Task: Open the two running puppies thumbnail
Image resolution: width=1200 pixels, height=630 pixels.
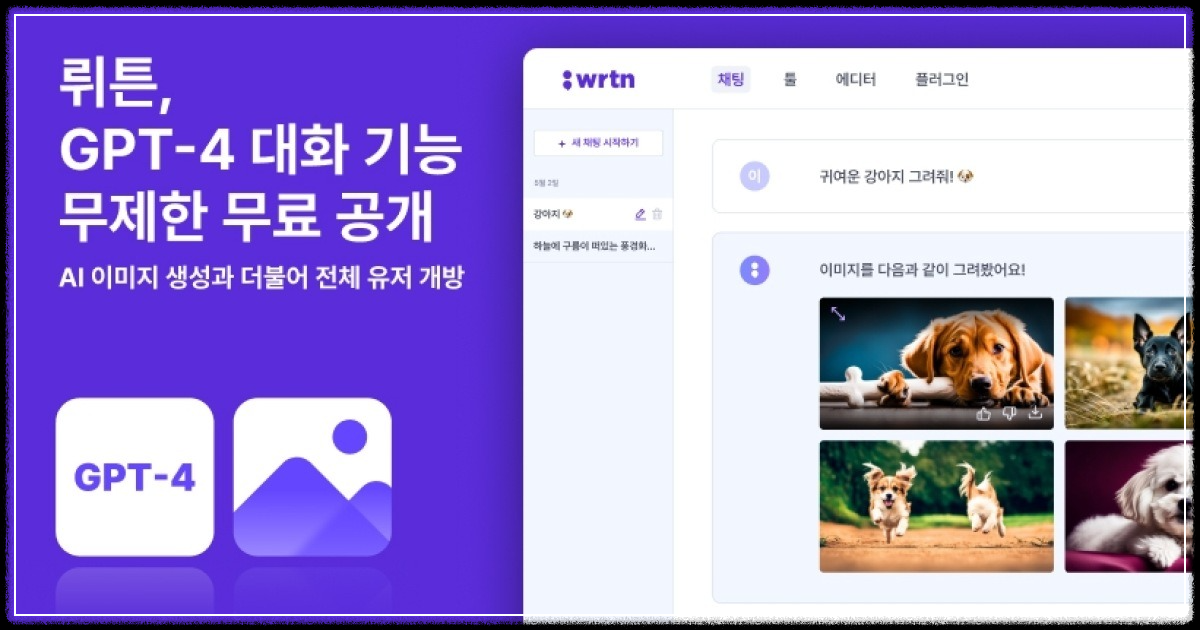Action: coord(936,506)
